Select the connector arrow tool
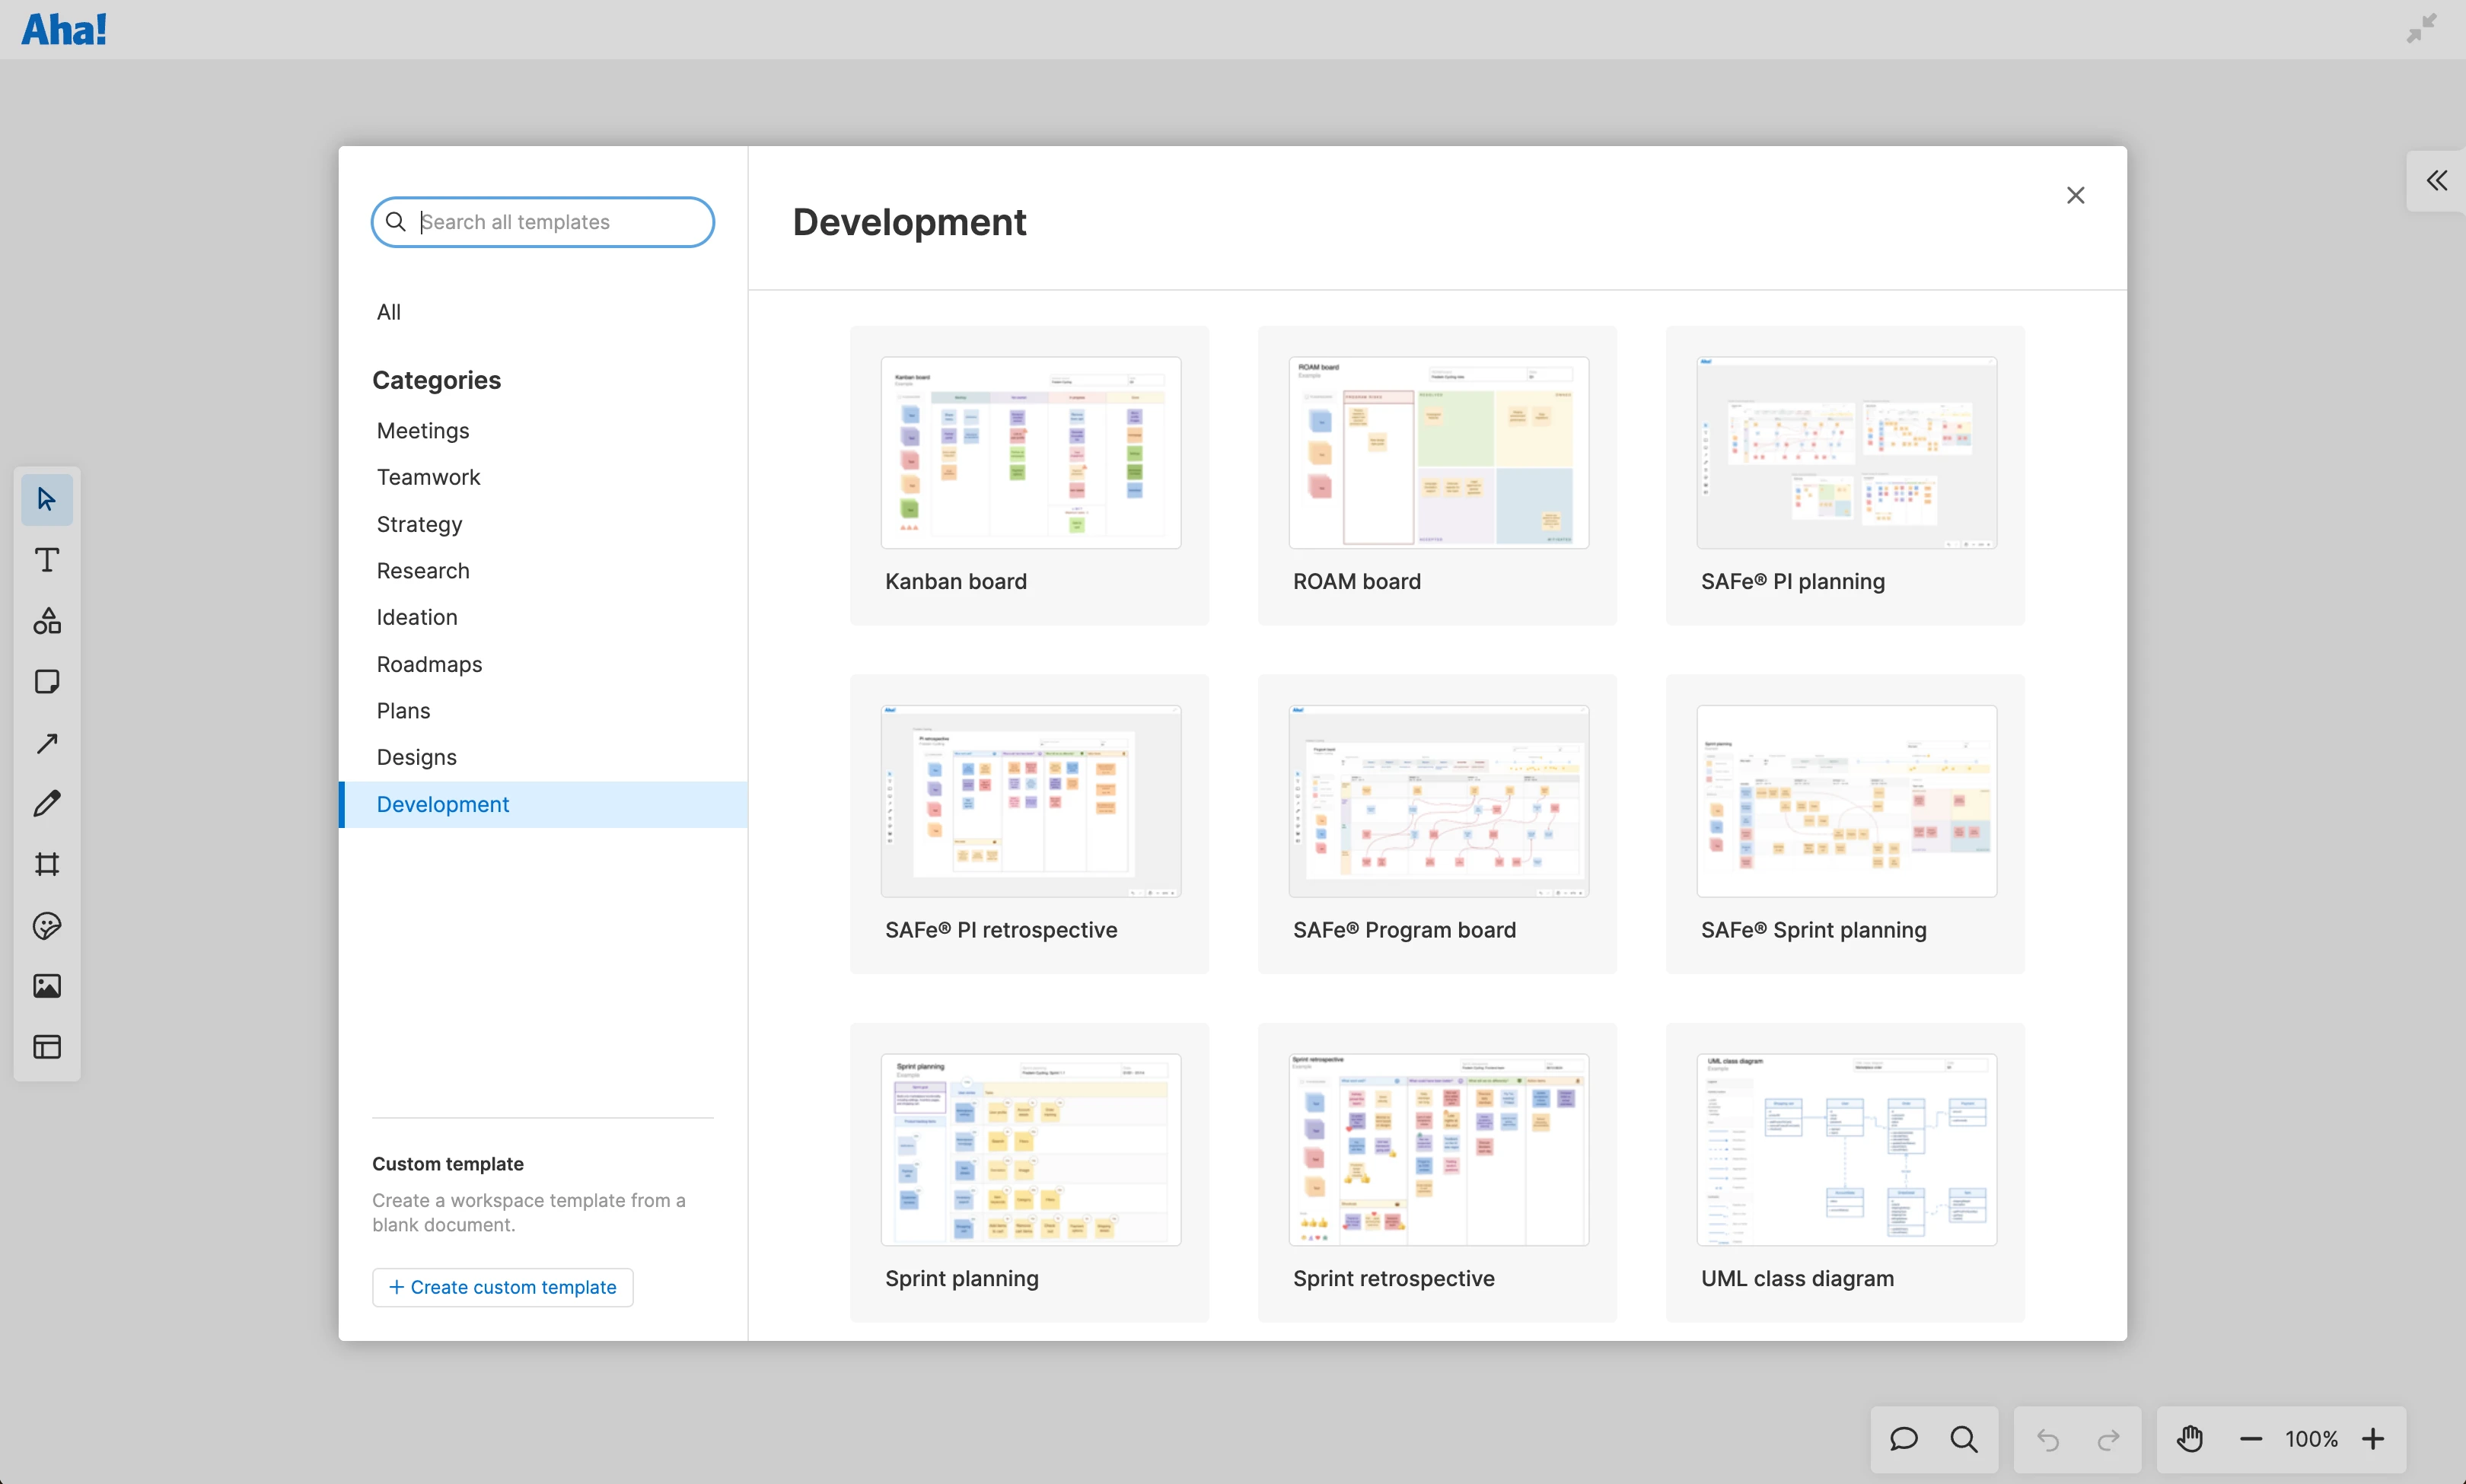This screenshot has height=1484, width=2466. tap(46, 742)
